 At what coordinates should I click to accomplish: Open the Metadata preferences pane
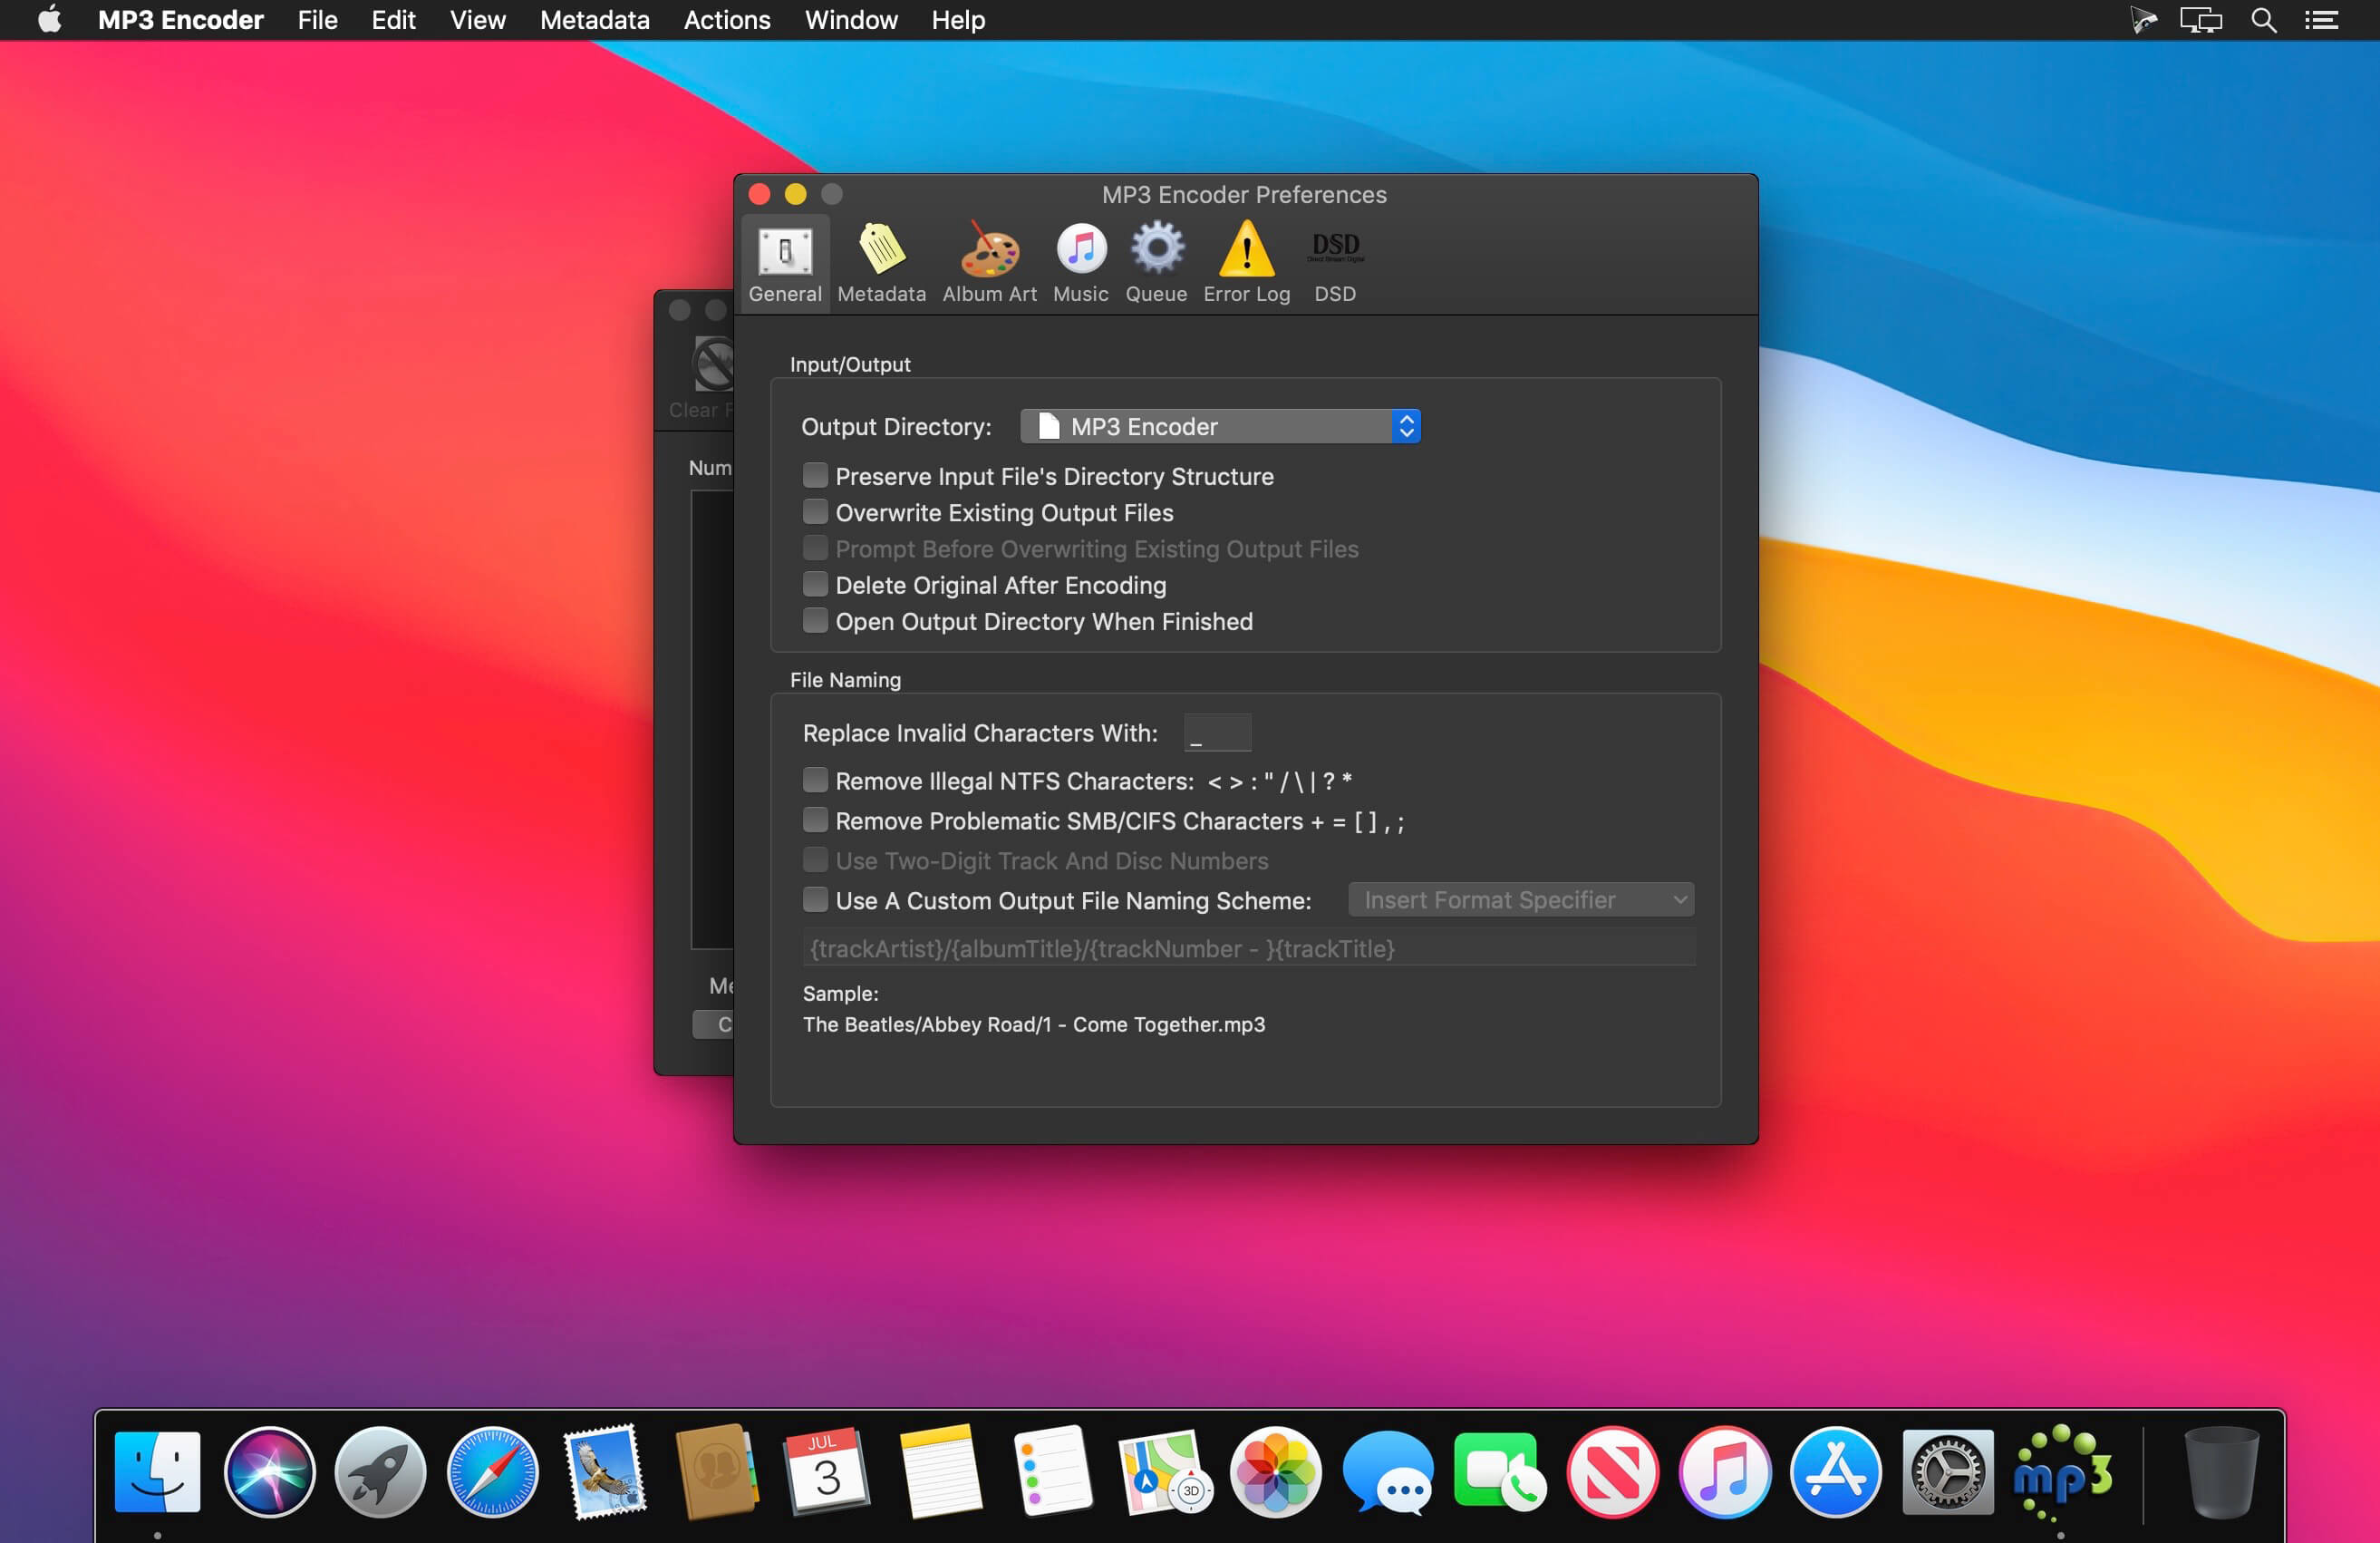pyautogui.click(x=881, y=262)
